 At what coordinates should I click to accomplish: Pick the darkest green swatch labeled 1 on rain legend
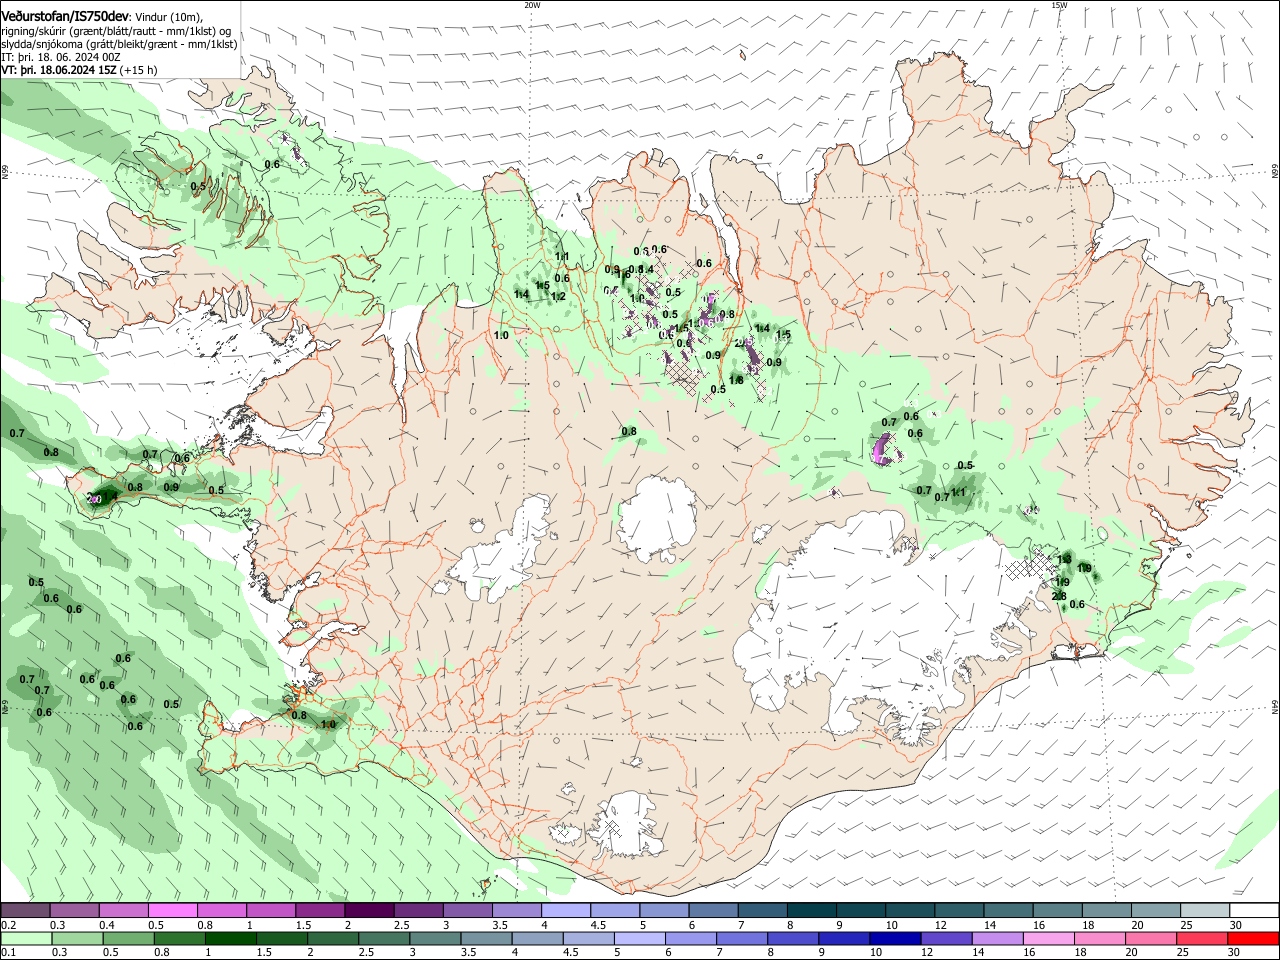point(231,938)
